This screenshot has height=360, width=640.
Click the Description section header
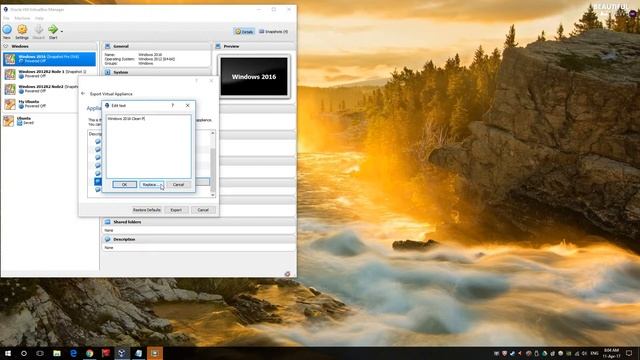point(198,239)
